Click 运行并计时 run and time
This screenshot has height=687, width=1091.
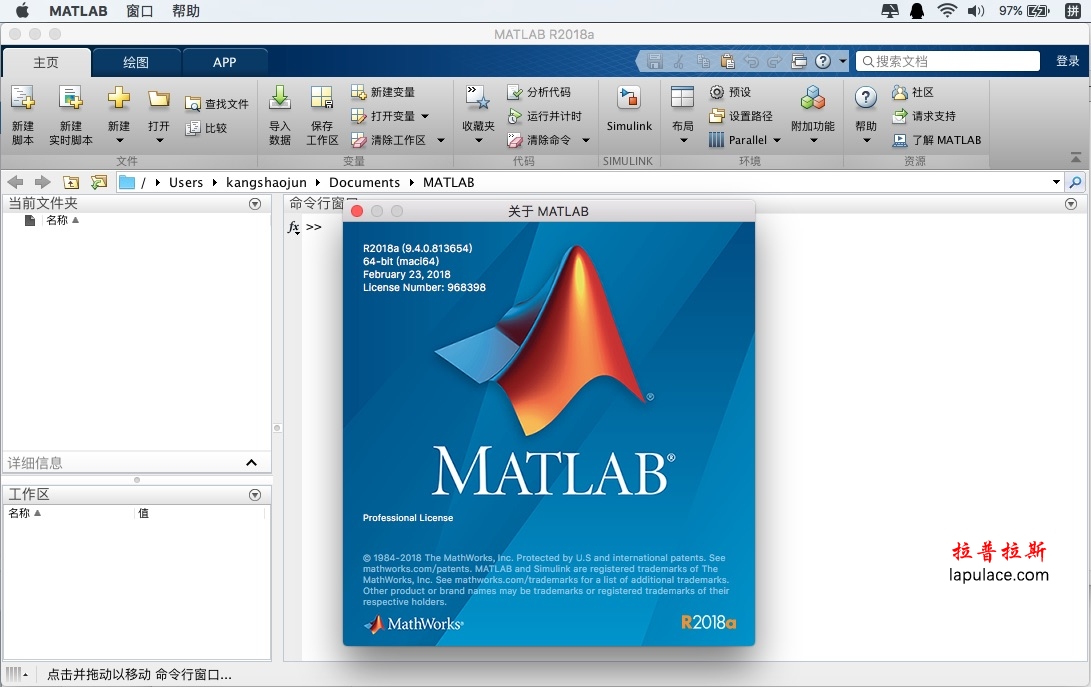[545, 116]
